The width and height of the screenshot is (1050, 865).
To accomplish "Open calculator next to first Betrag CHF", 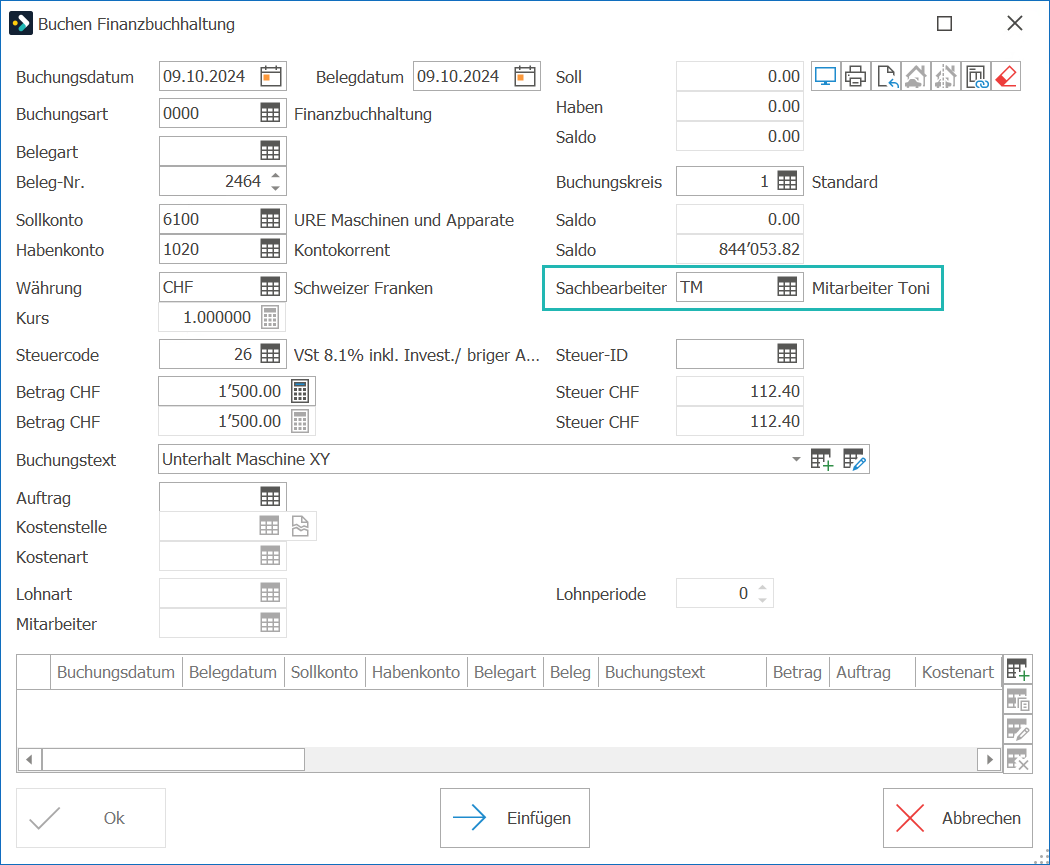I will coord(300,391).
